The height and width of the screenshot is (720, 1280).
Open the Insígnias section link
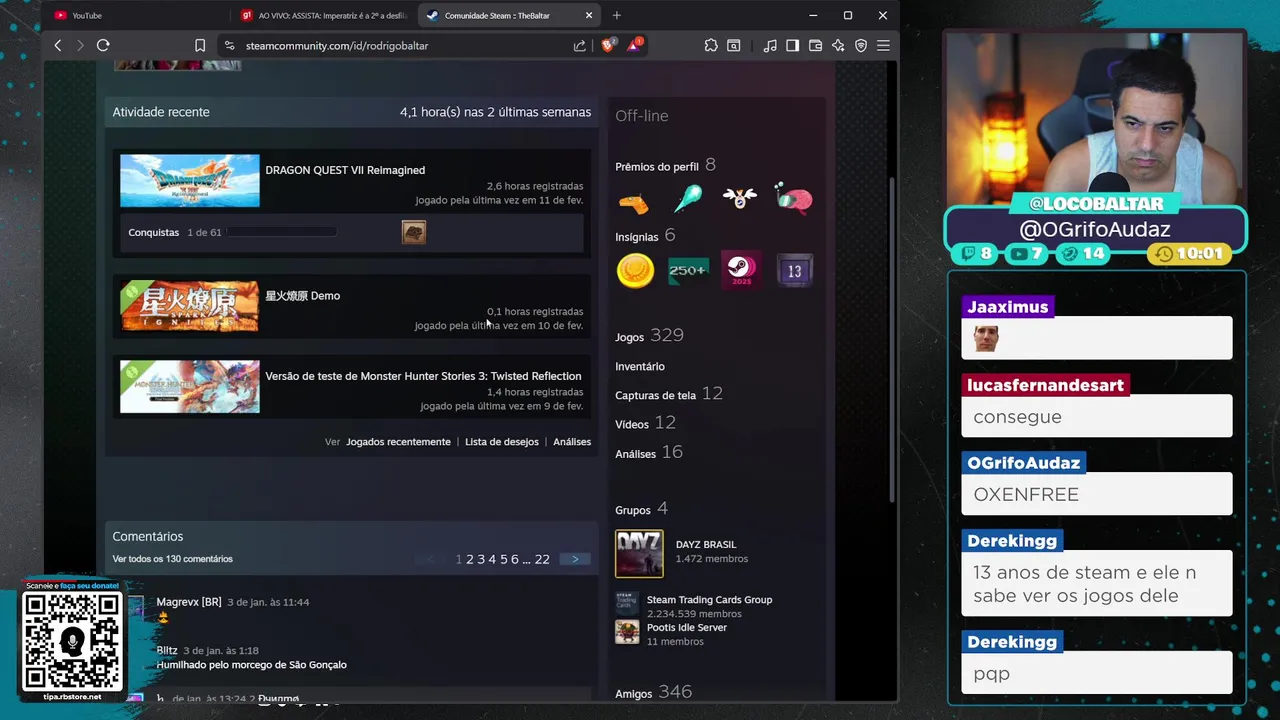(x=637, y=236)
